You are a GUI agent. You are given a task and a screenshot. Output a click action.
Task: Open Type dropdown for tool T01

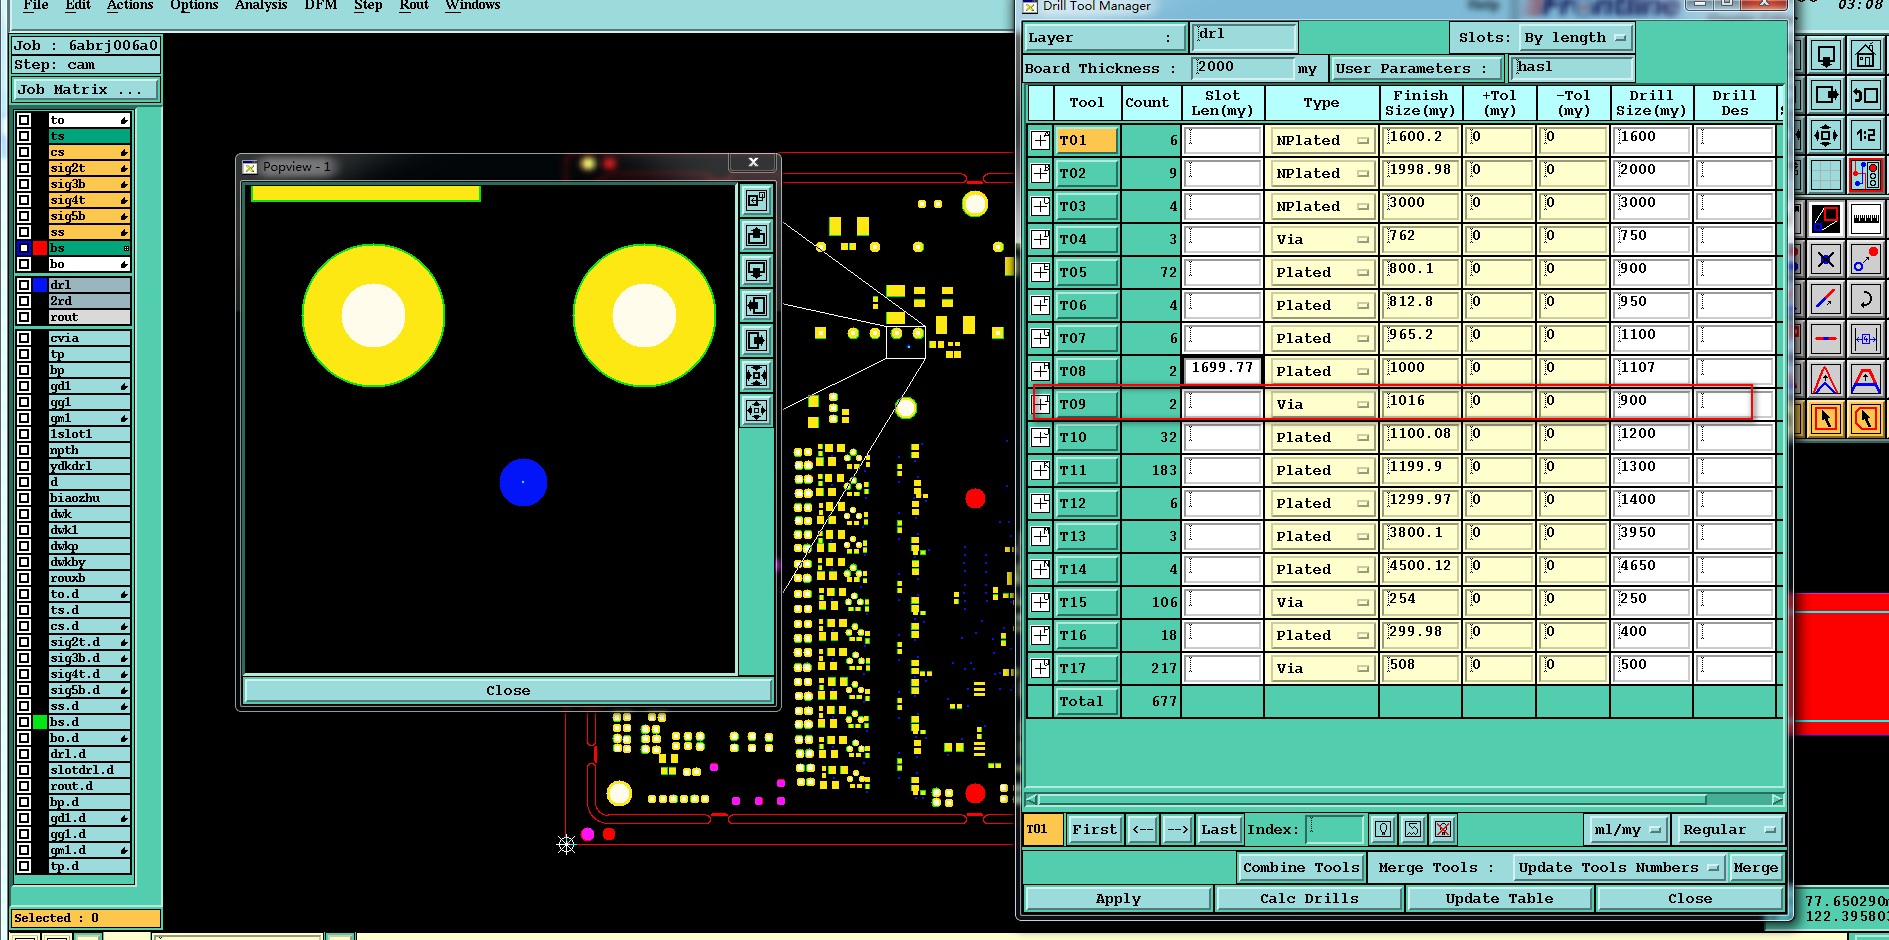[x=1322, y=140]
